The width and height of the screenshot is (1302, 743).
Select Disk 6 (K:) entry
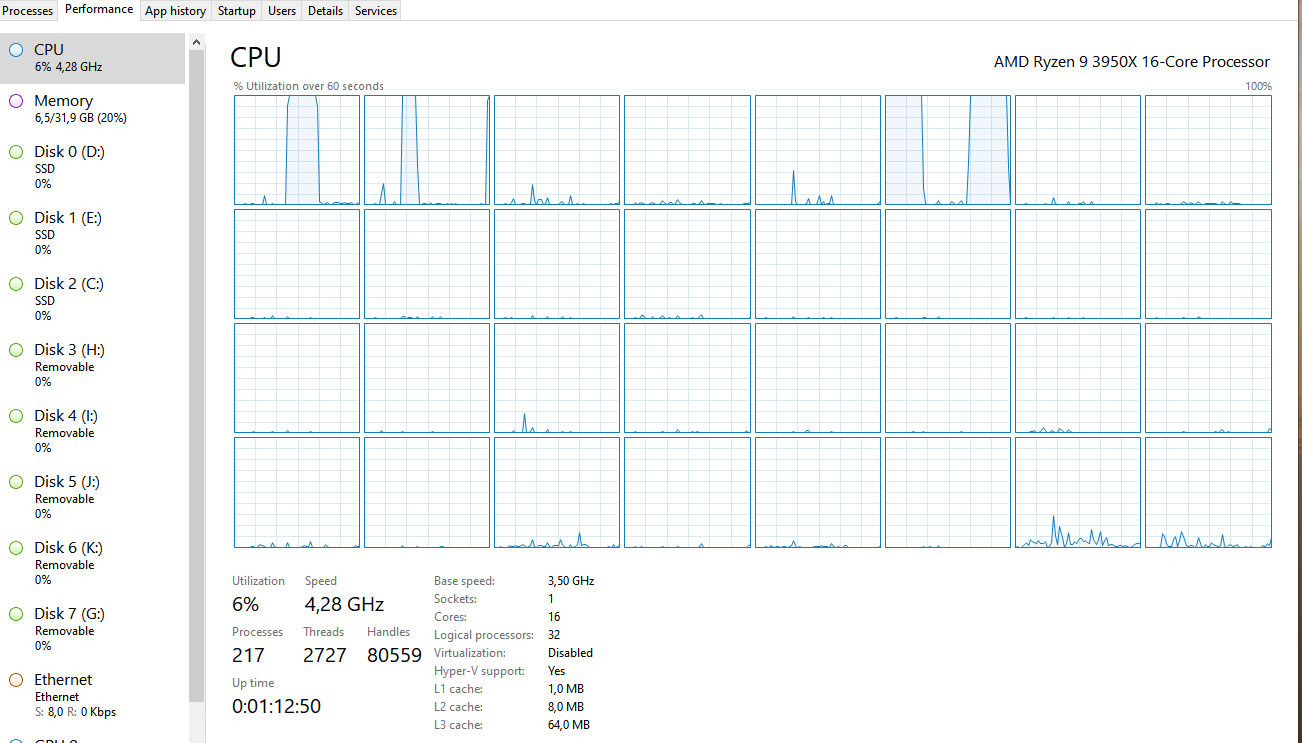92,563
